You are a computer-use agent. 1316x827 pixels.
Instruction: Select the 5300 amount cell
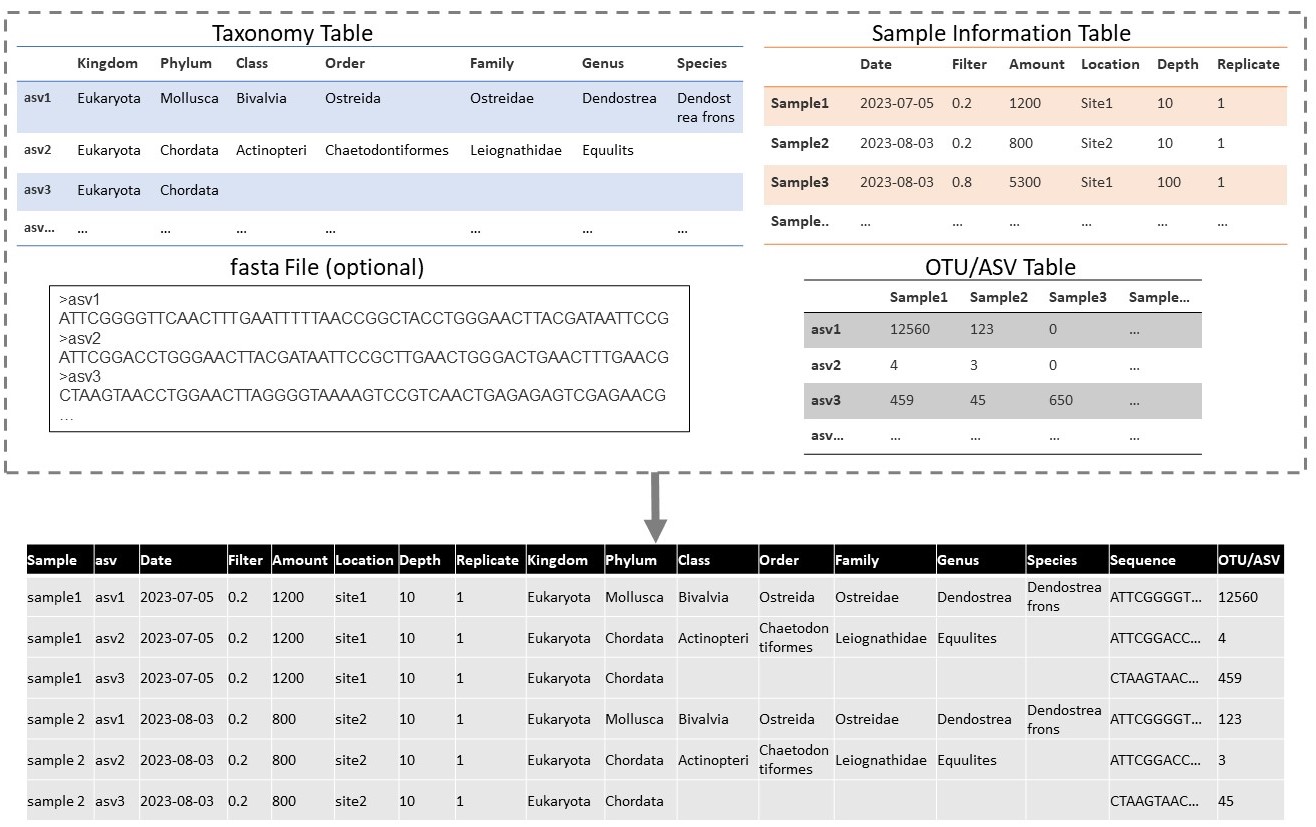click(1025, 182)
